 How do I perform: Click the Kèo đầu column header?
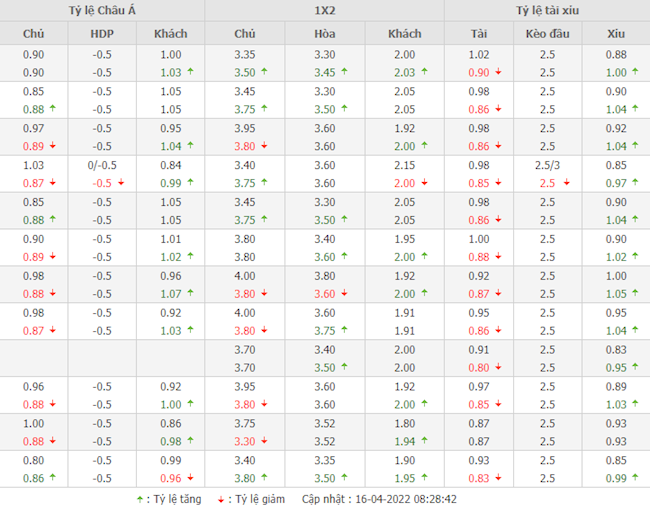(x=547, y=34)
